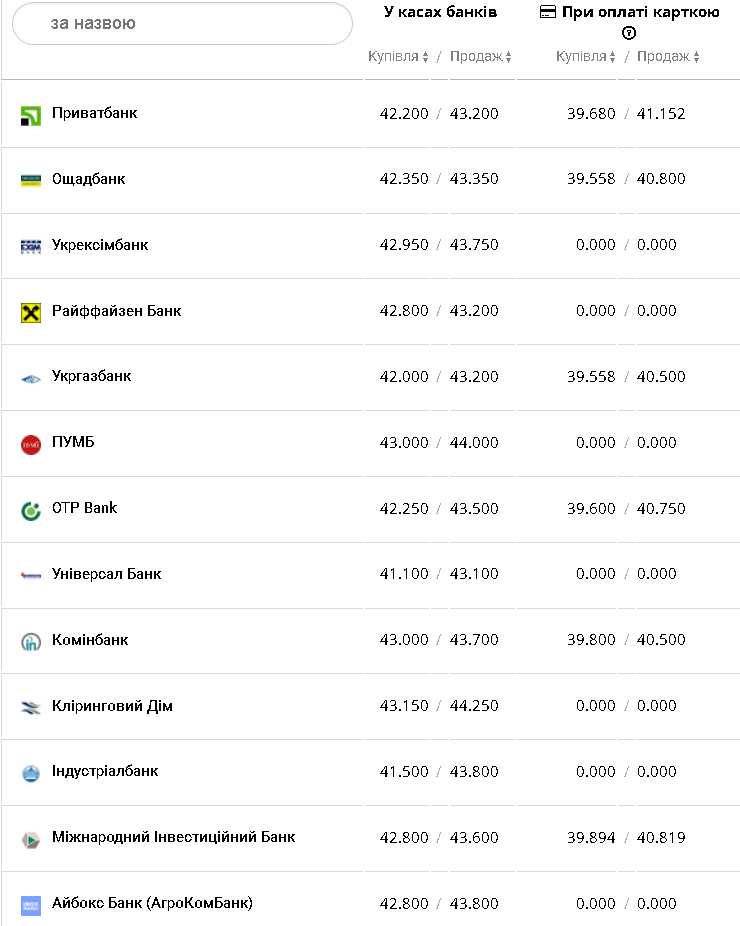Image resolution: width=740 pixels, height=926 pixels.
Task: Sort by cash desk Купівля rate
Action: pos(398,57)
